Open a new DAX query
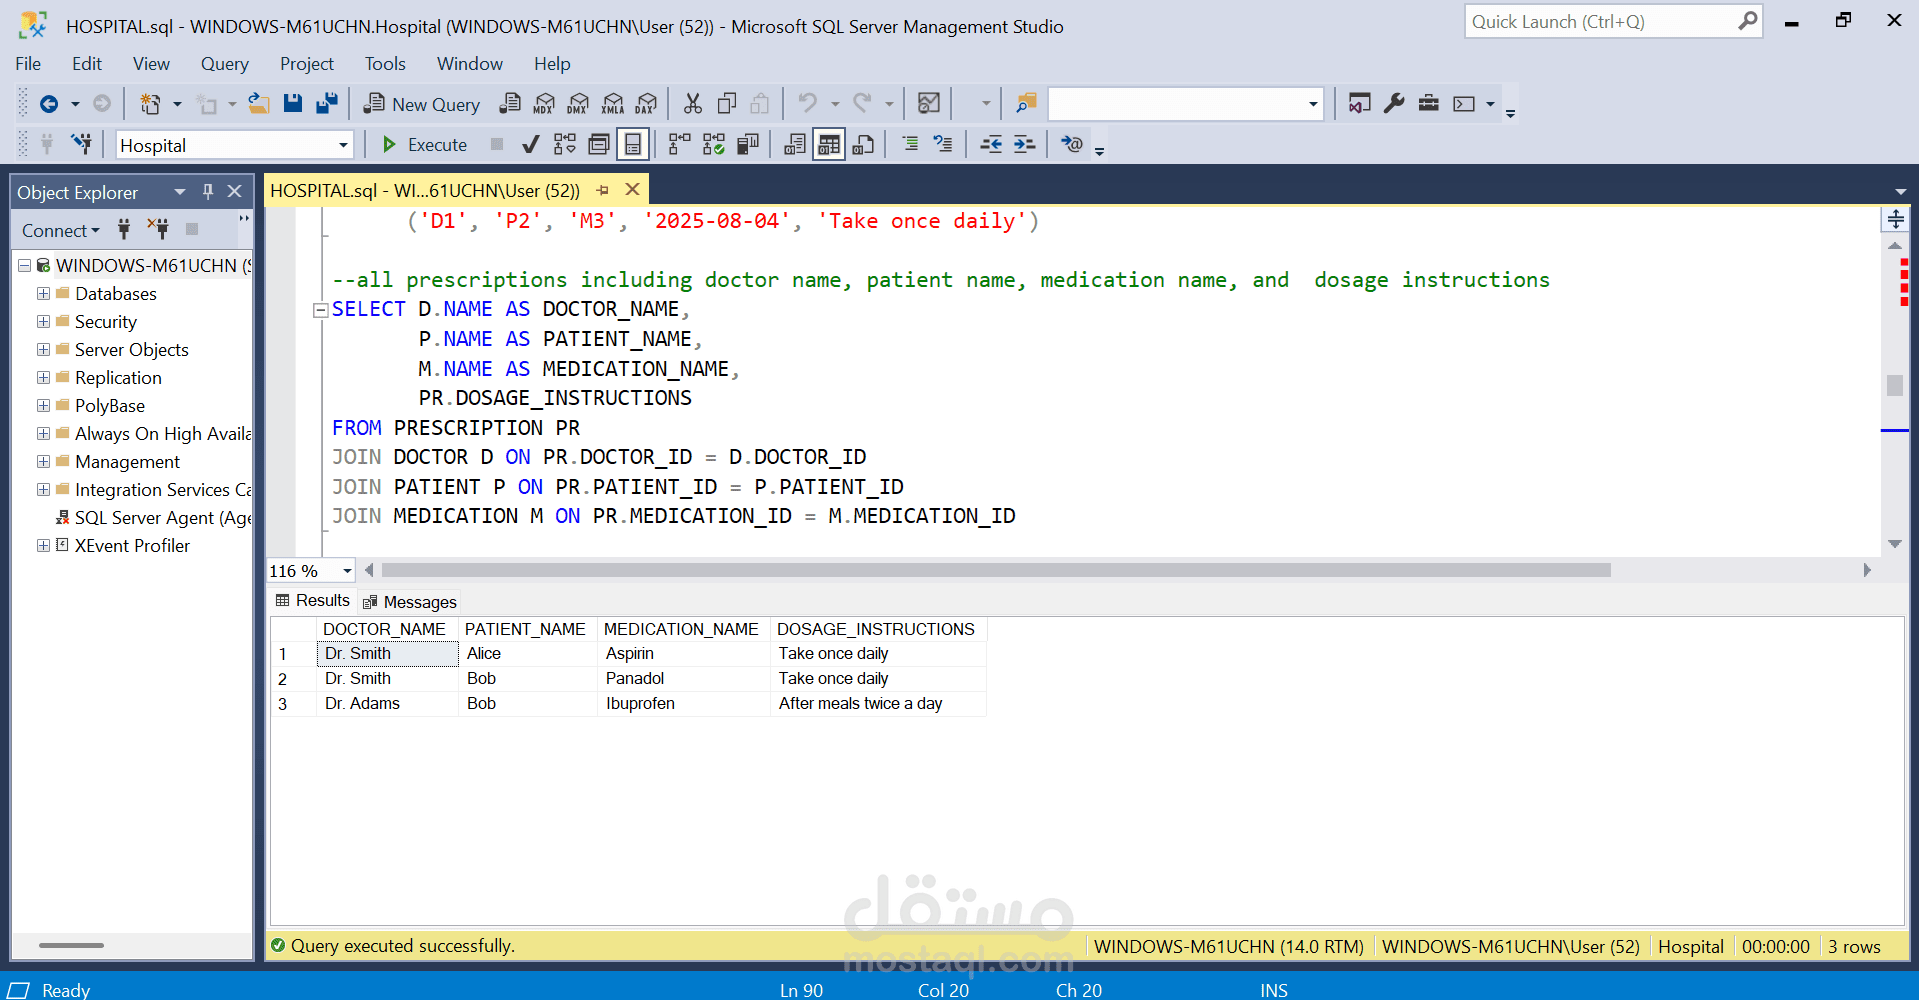This screenshot has width=1919, height=1000. pyautogui.click(x=647, y=103)
